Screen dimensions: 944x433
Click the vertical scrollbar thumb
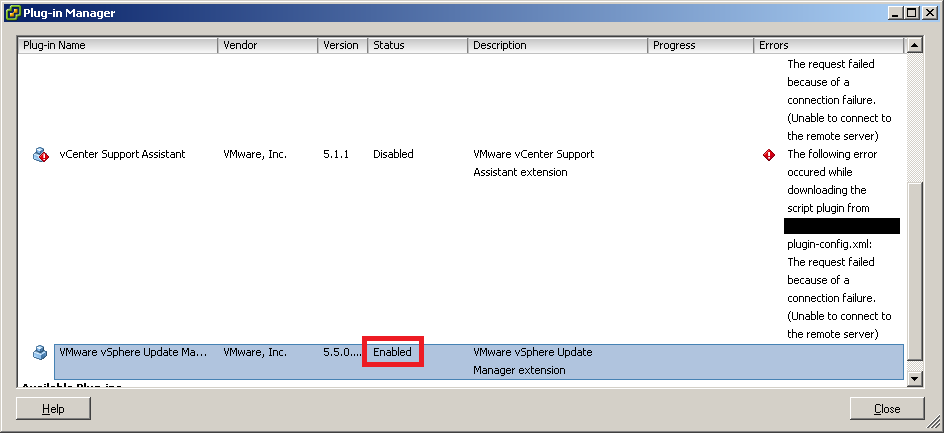point(914,275)
